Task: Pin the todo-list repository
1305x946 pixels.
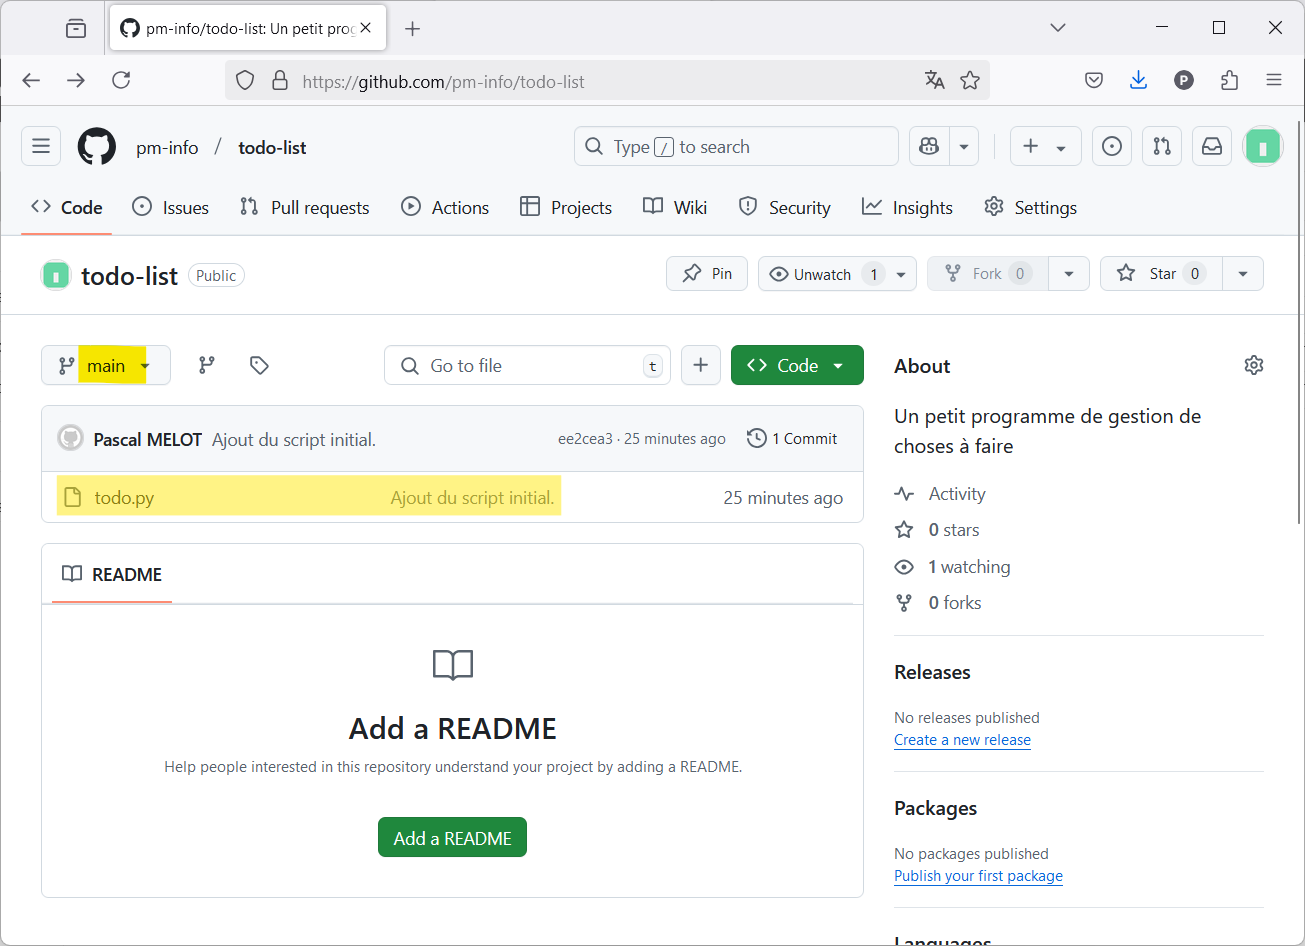Action: (x=707, y=274)
